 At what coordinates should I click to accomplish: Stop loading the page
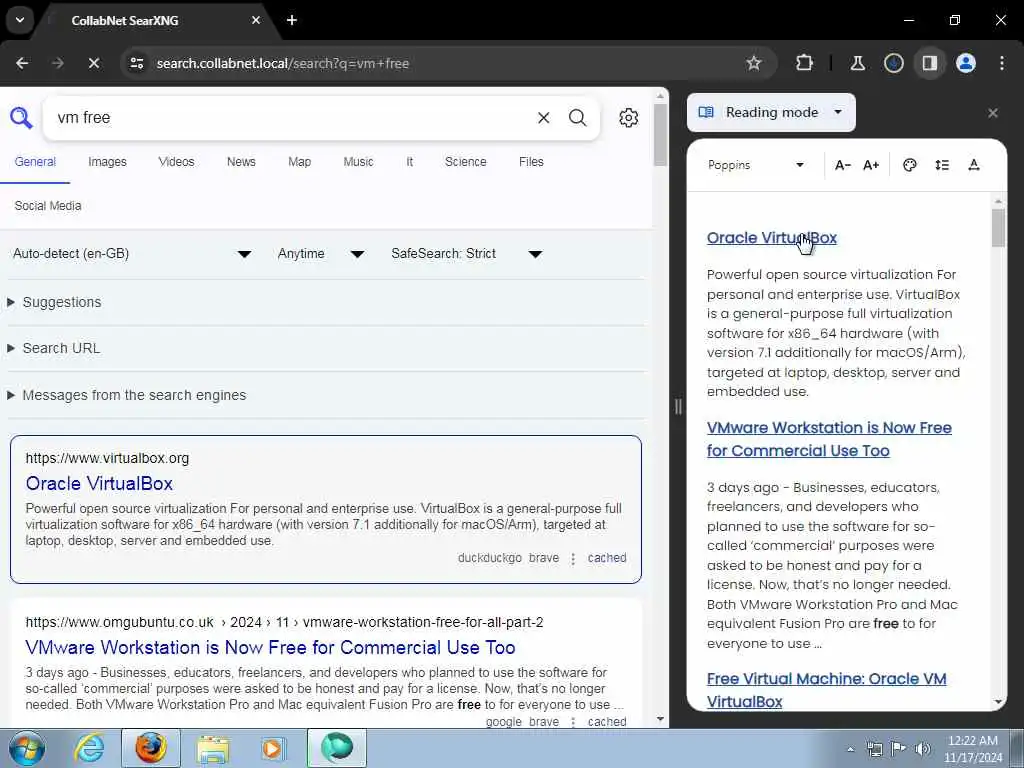pyautogui.click(x=93, y=63)
